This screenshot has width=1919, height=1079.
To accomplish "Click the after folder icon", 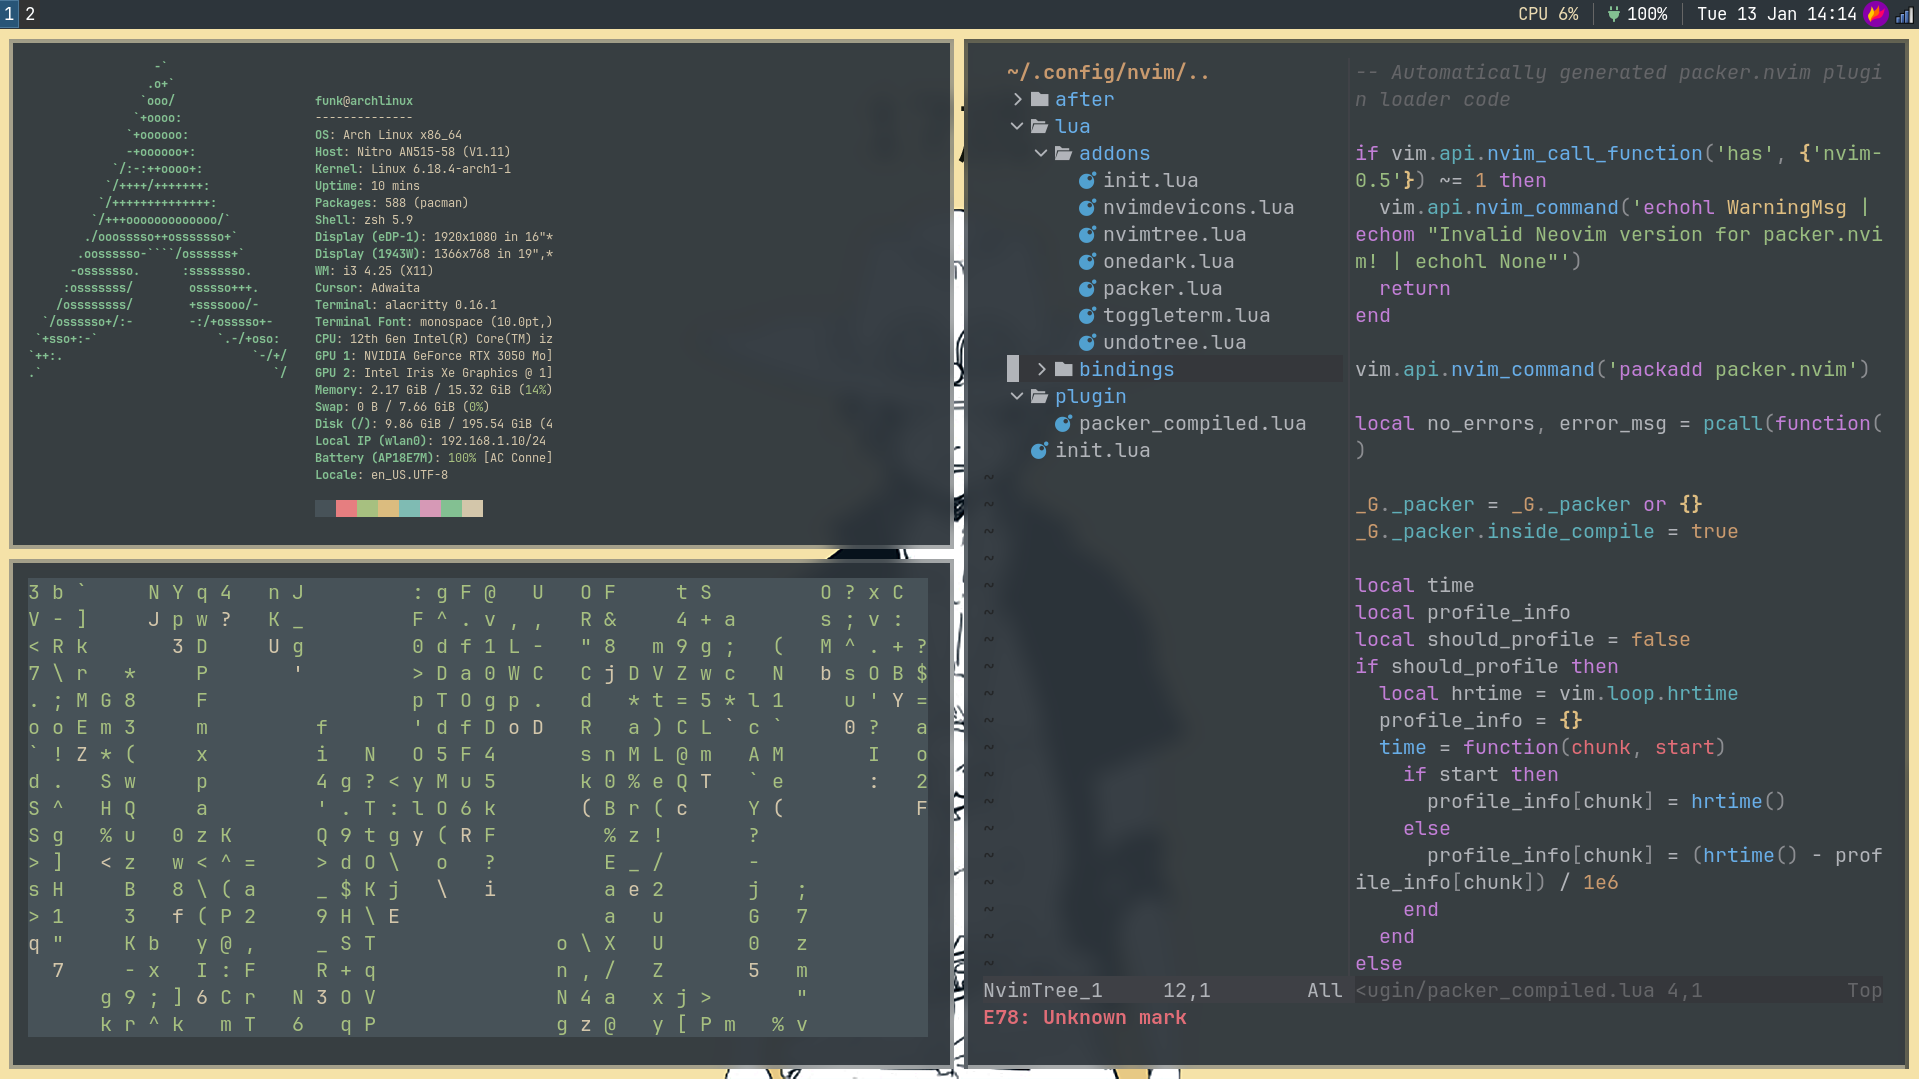I will tap(1040, 99).
